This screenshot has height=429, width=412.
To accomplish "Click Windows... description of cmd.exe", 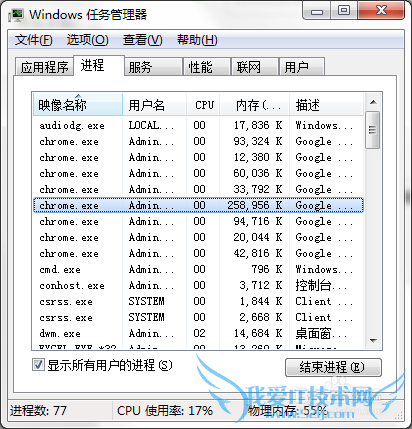I will (324, 269).
